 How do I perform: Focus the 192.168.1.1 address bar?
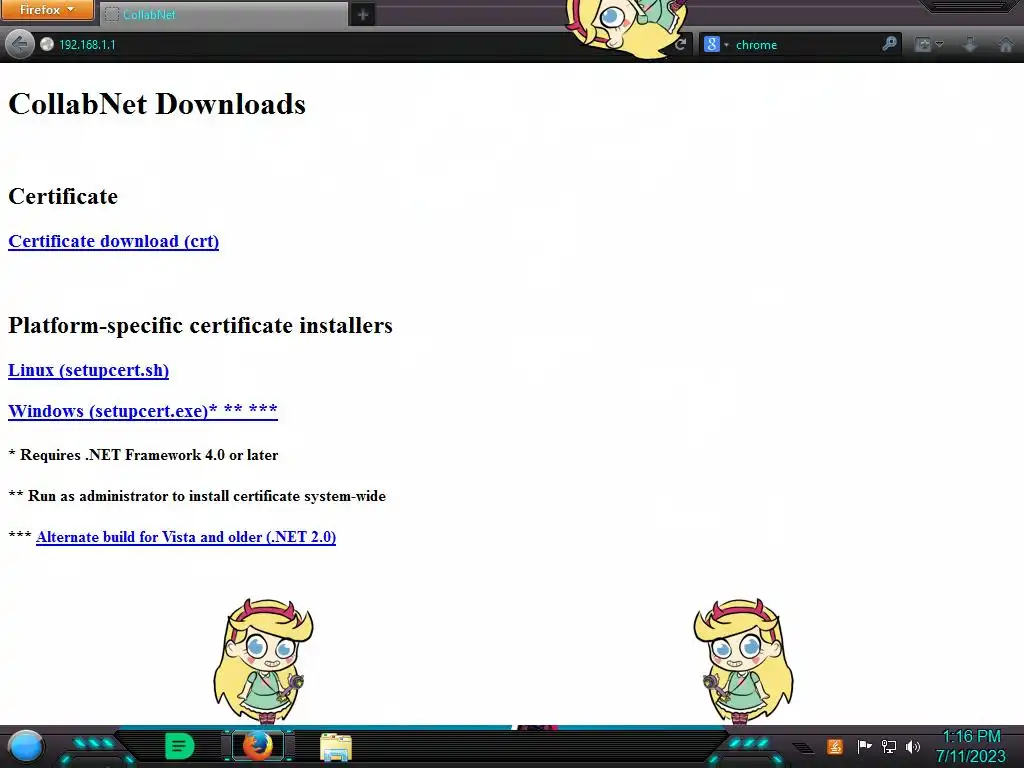tap(353, 44)
